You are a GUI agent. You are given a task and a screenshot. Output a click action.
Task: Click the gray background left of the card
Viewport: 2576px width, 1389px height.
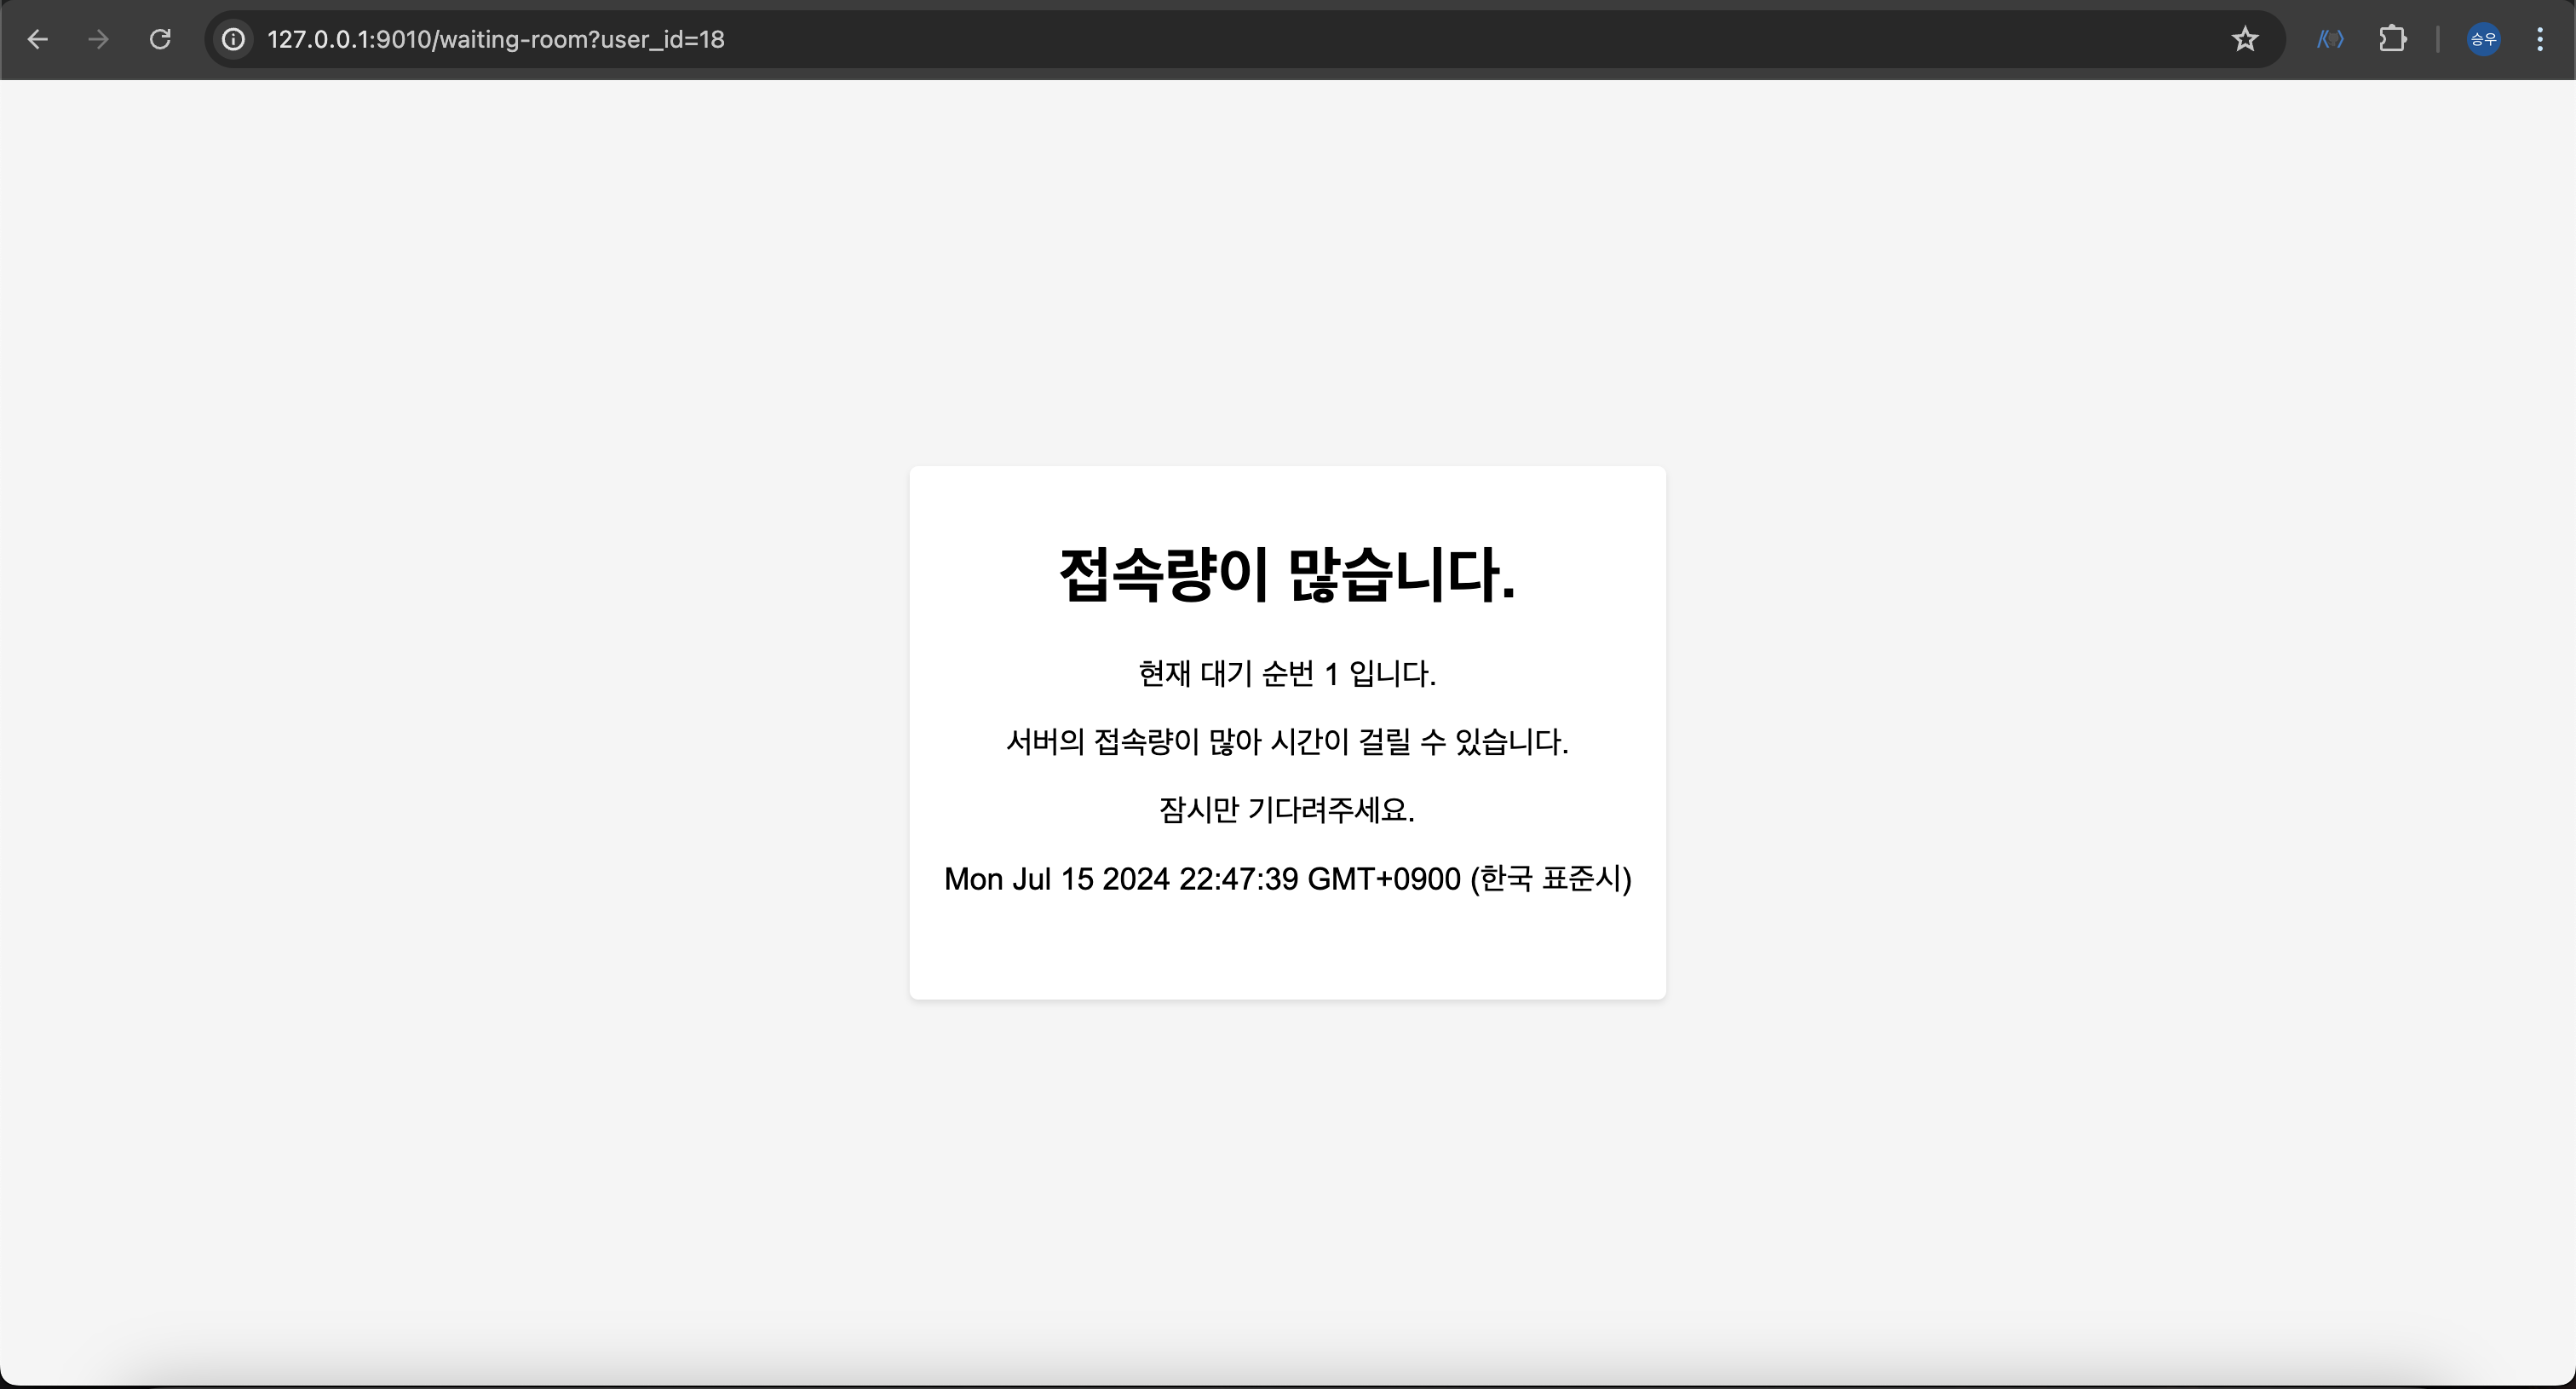450,730
